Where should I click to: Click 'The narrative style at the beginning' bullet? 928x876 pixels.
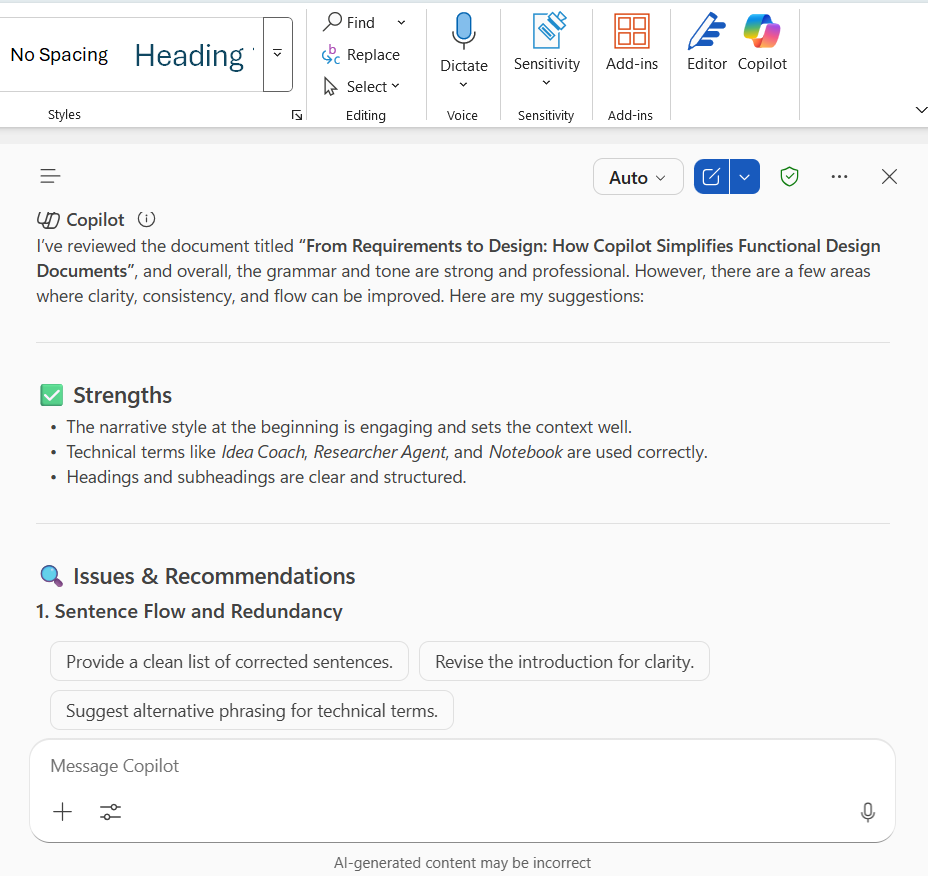click(349, 427)
